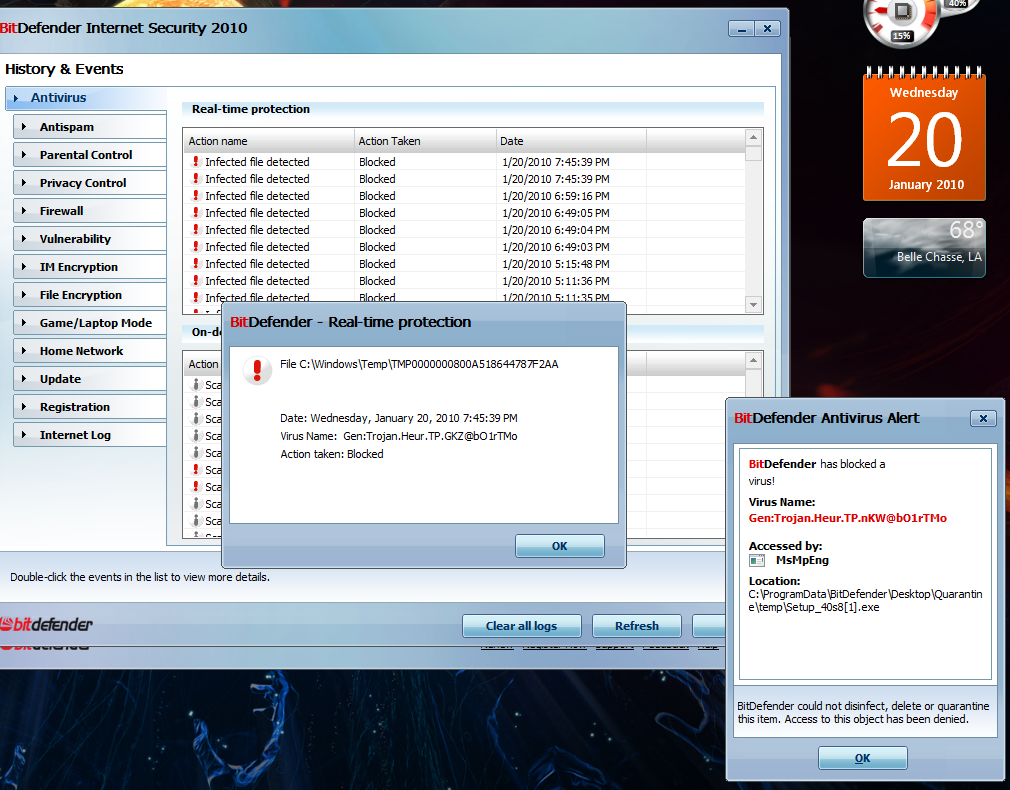Open the weather gadget for Belle Chasse

click(924, 248)
